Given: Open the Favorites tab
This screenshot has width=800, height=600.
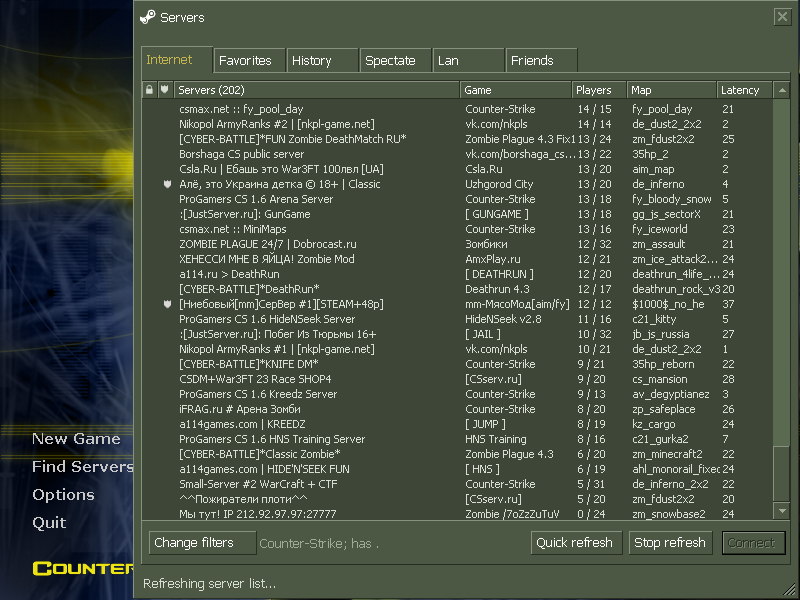Looking at the screenshot, I should (x=249, y=61).
